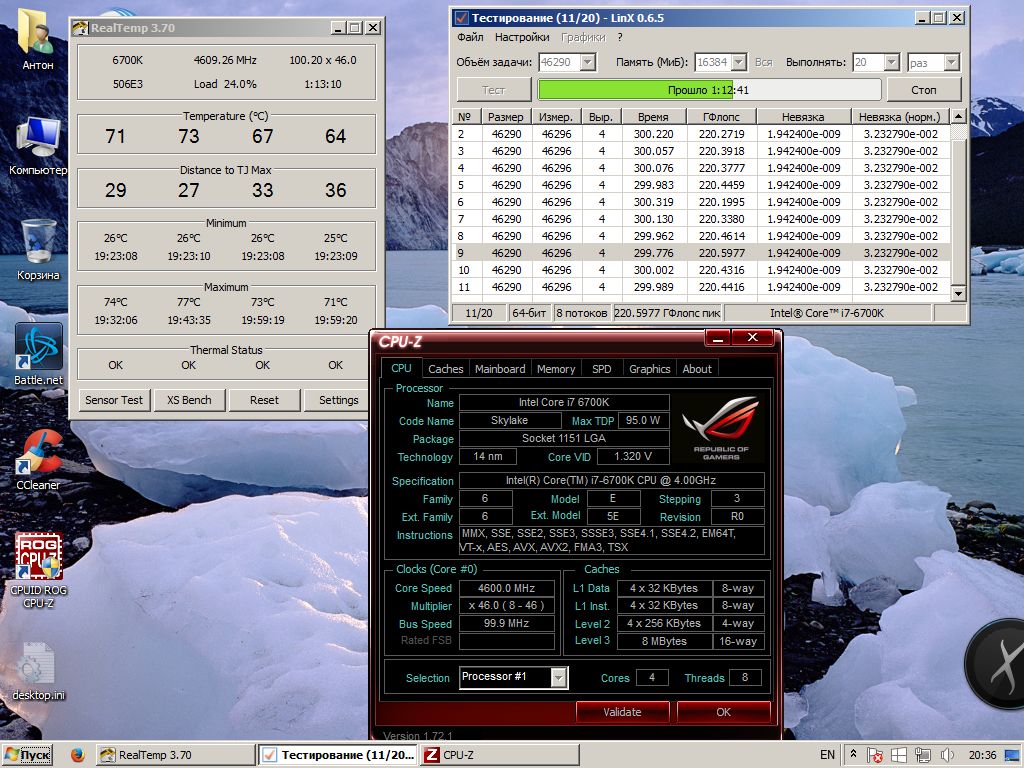This screenshot has width=1024, height=768.
Task: Click the EN language indicator
Action: (827, 755)
